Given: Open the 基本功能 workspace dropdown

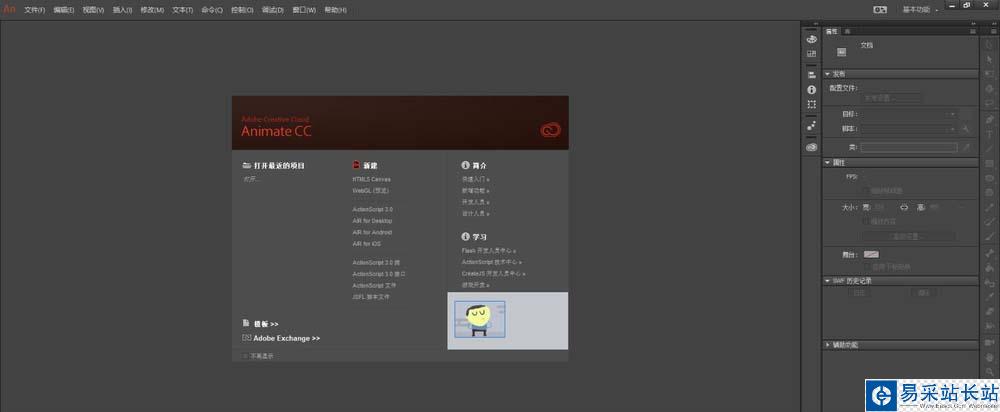Looking at the screenshot, I should pos(920,10).
